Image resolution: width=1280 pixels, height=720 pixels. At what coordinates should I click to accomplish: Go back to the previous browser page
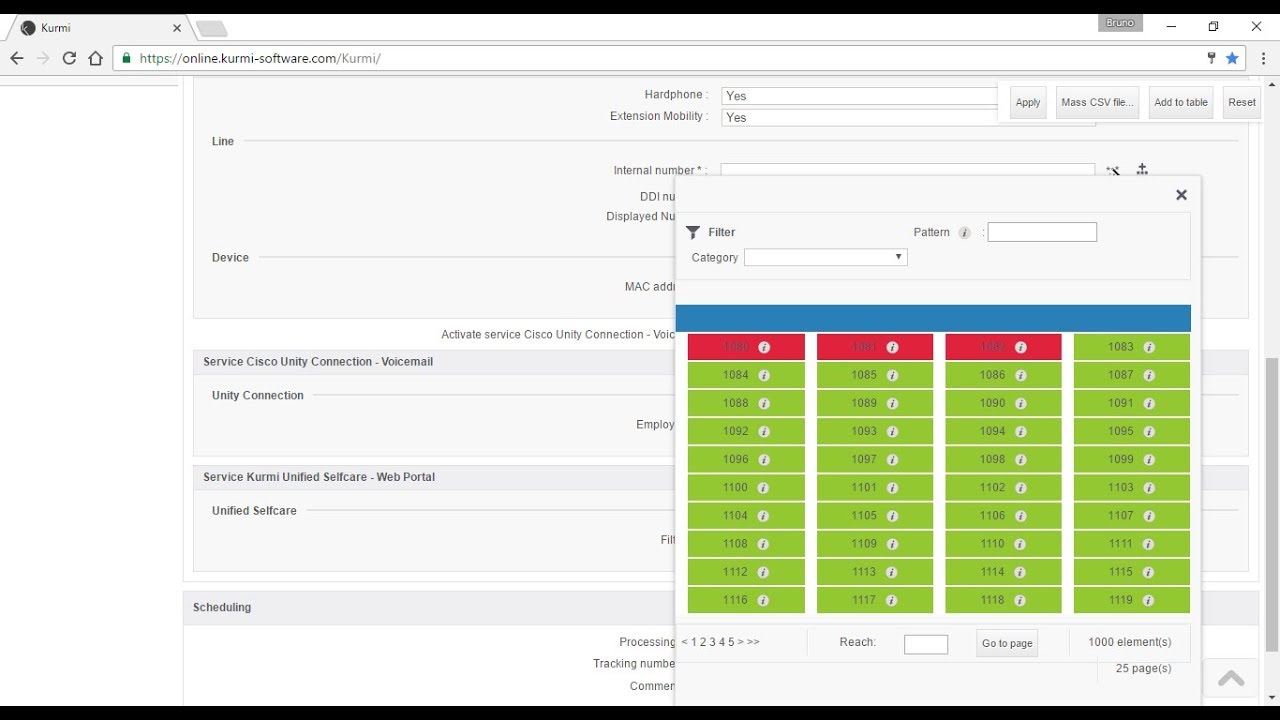pos(17,58)
